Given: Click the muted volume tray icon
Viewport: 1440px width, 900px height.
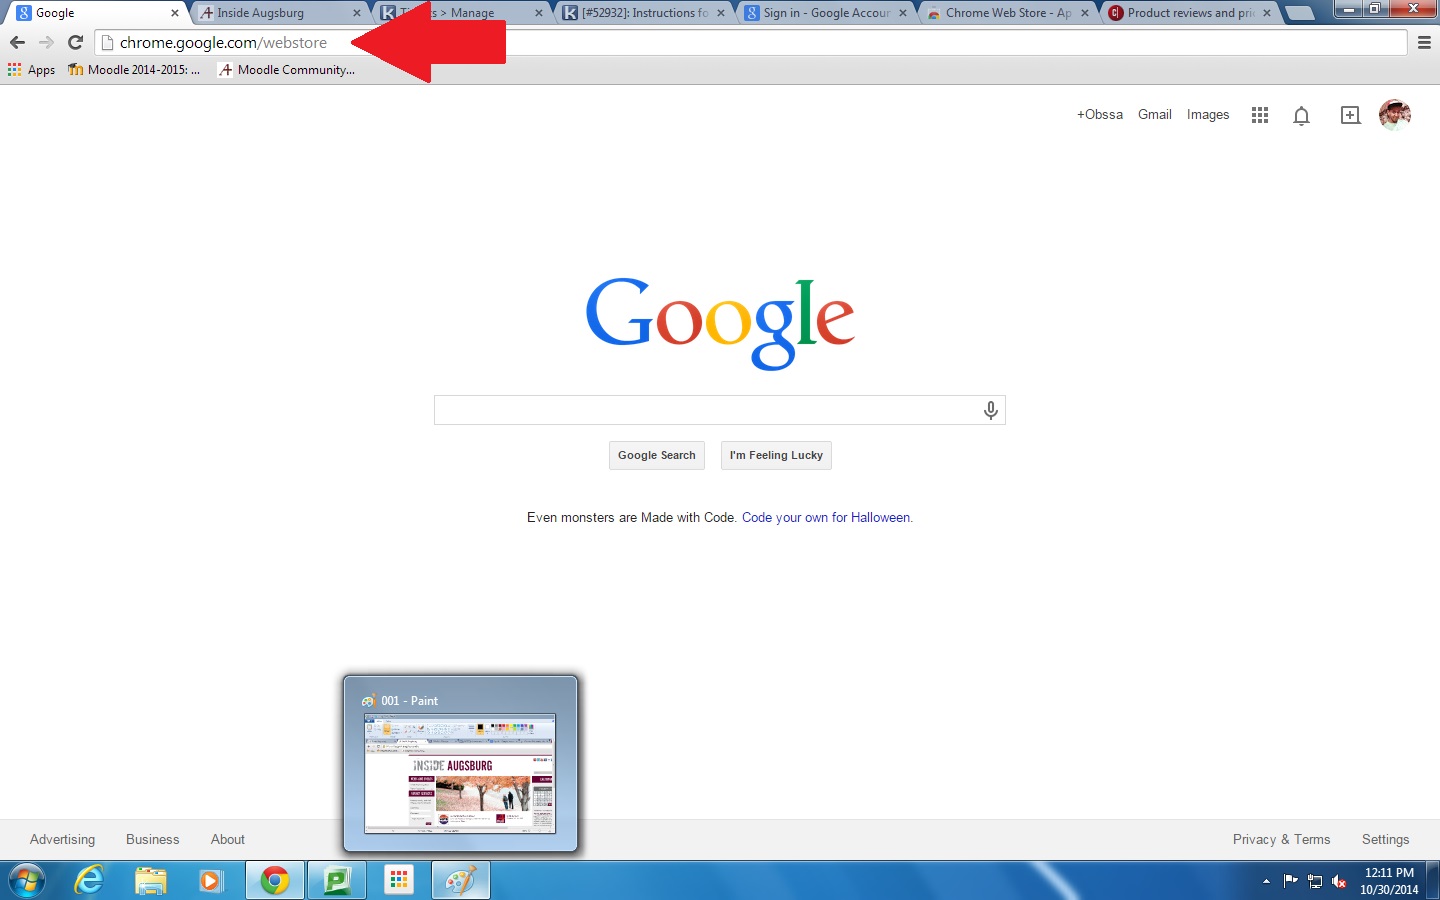Looking at the screenshot, I should [x=1340, y=881].
